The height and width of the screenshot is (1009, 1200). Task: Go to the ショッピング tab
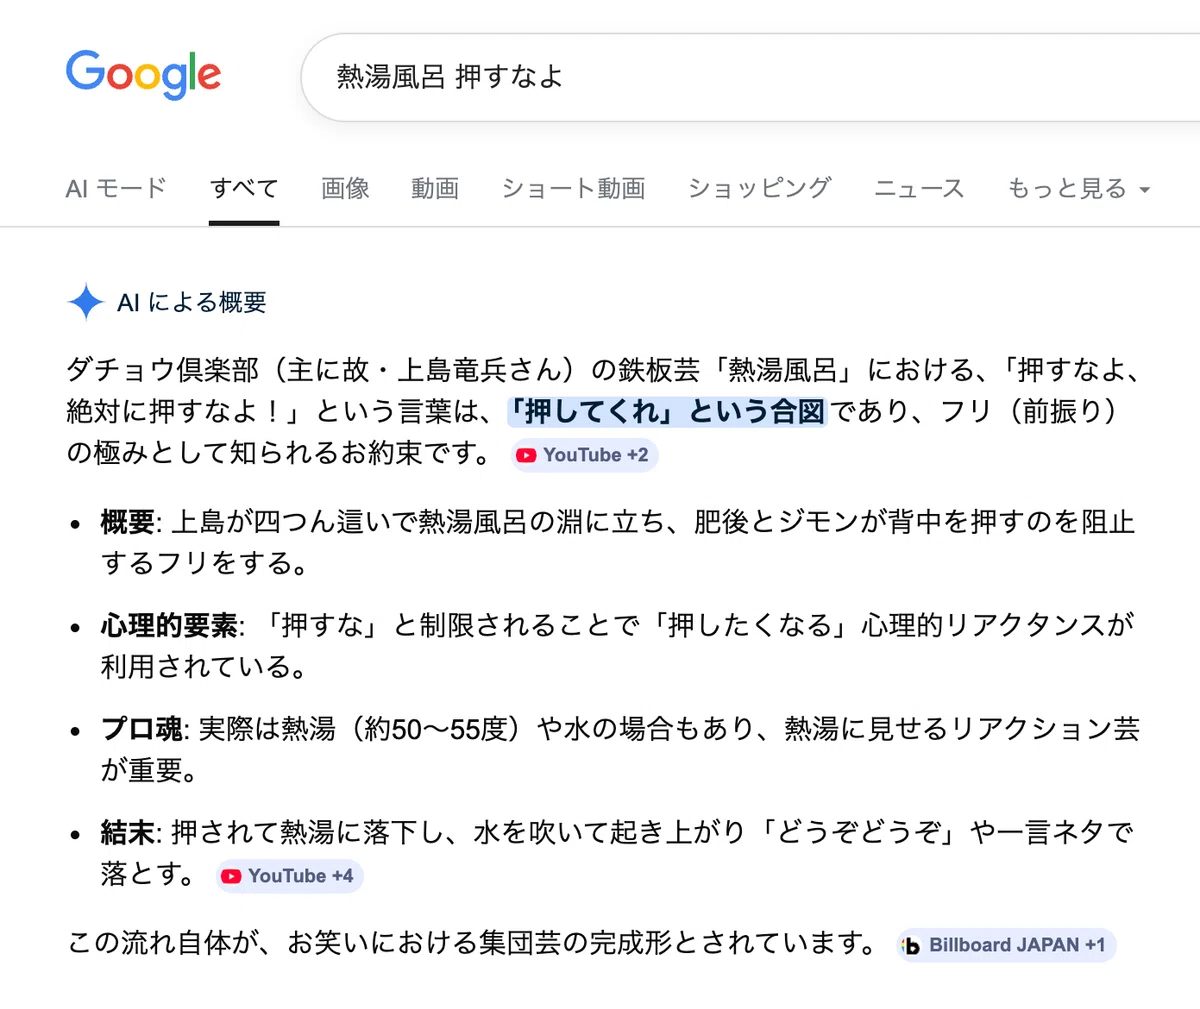coord(759,188)
